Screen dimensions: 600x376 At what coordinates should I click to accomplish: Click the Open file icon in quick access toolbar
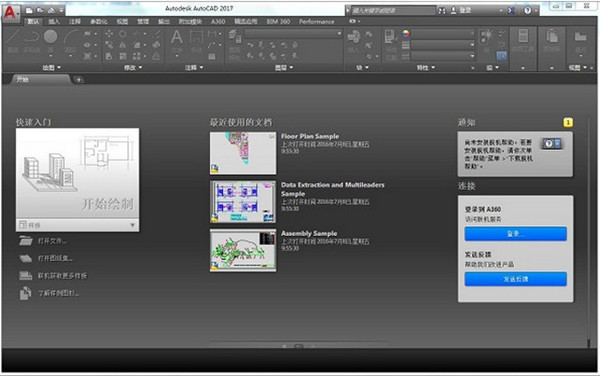pos(40,10)
